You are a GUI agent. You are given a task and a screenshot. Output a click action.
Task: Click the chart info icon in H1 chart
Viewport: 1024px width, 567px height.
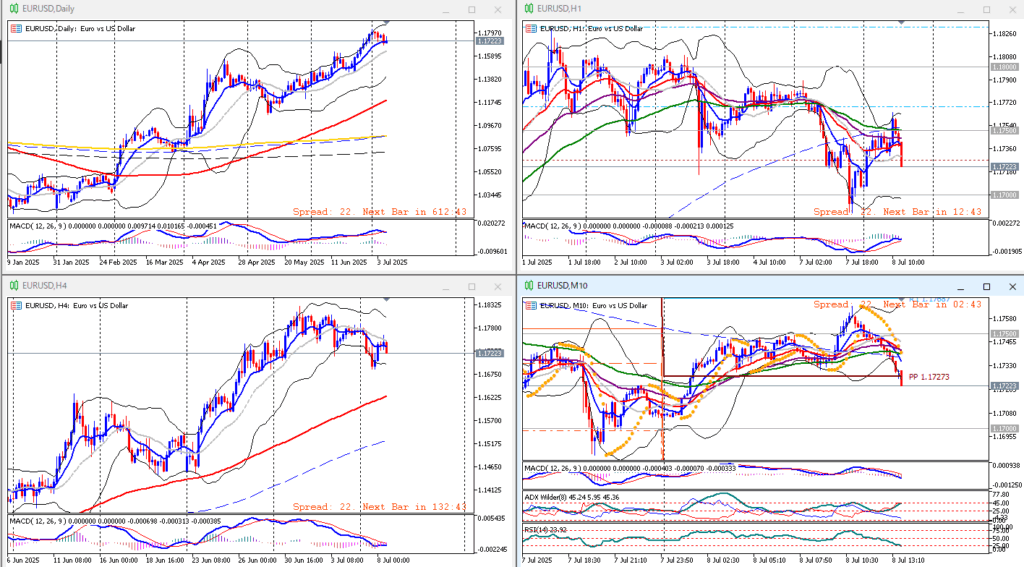point(532,29)
